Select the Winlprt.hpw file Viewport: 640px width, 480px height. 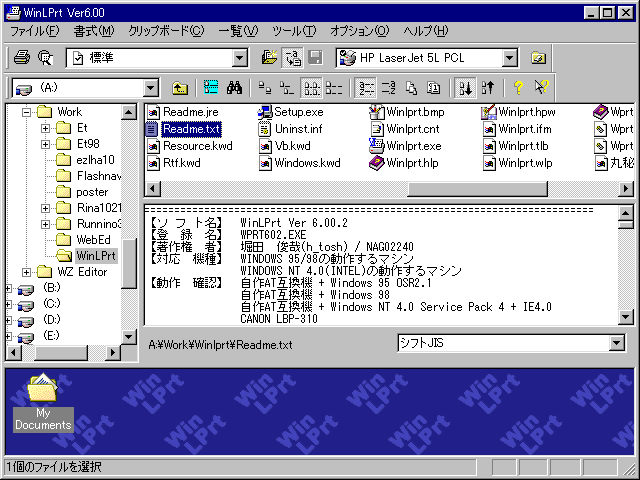pyautogui.click(x=518, y=112)
